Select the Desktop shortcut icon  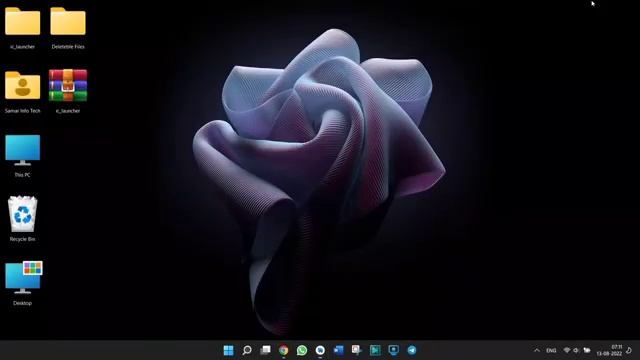point(23,278)
